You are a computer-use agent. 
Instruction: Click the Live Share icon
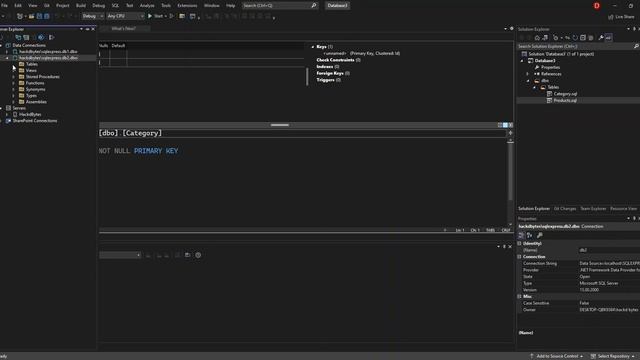(611, 17)
